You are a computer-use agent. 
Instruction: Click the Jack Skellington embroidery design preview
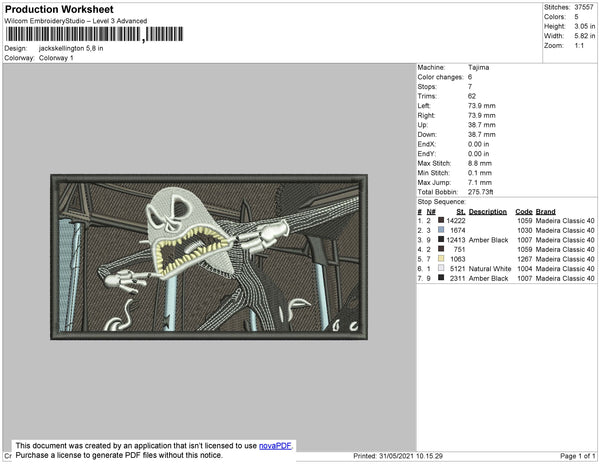point(209,257)
